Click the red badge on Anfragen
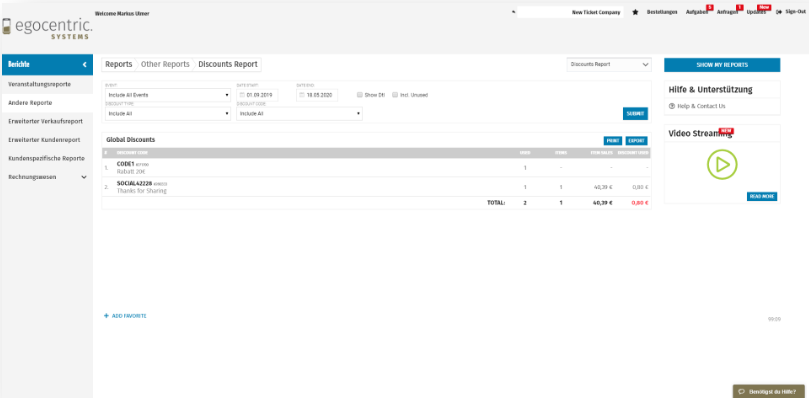Viewport: 809px width, 398px height. [739, 7]
